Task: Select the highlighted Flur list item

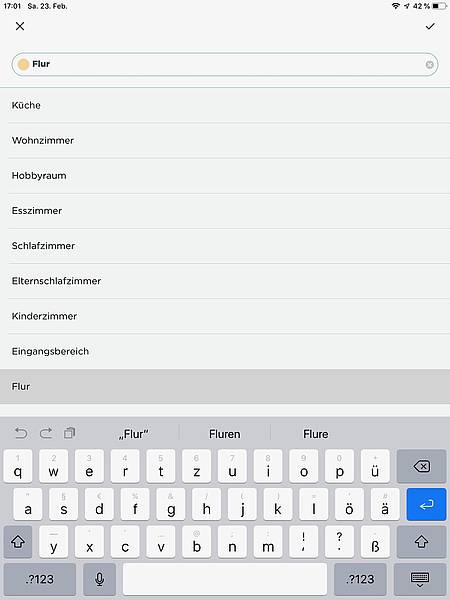Action: coord(225,386)
